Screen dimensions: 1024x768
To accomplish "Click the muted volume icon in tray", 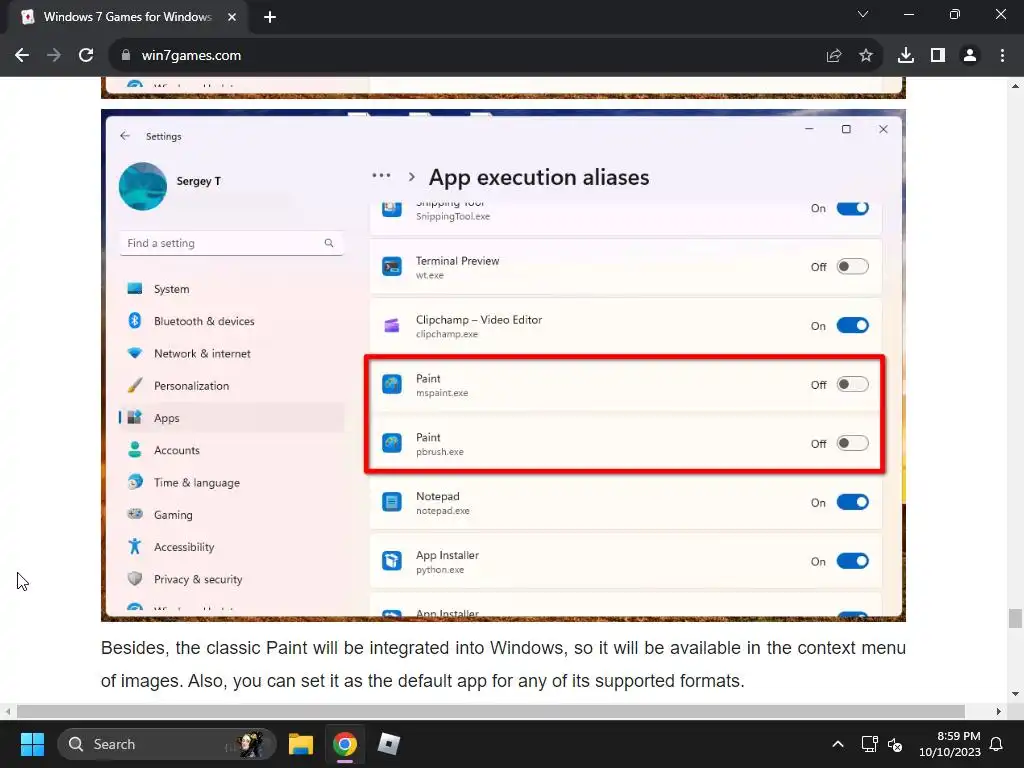I will tap(895, 744).
